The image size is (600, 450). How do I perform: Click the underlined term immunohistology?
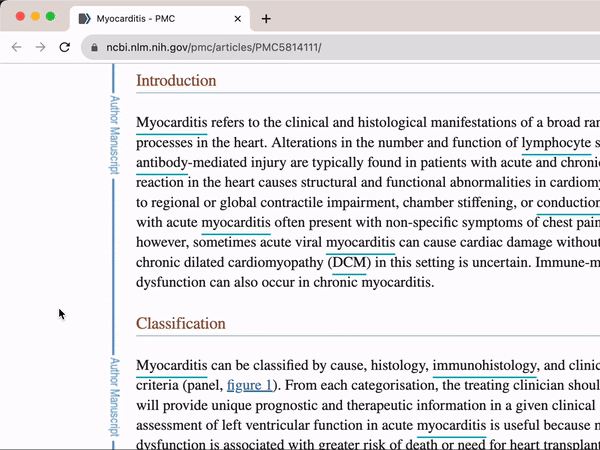click(x=484, y=366)
